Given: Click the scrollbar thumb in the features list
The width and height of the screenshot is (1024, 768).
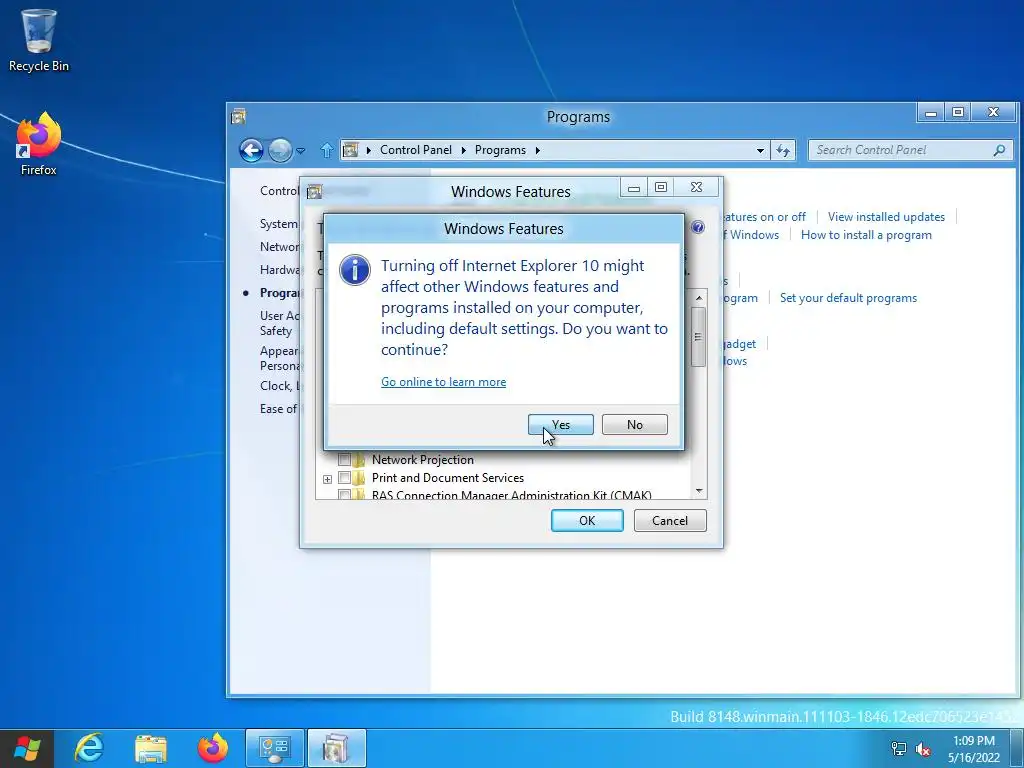Looking at the screenshot, I should [x=698, y=336].
